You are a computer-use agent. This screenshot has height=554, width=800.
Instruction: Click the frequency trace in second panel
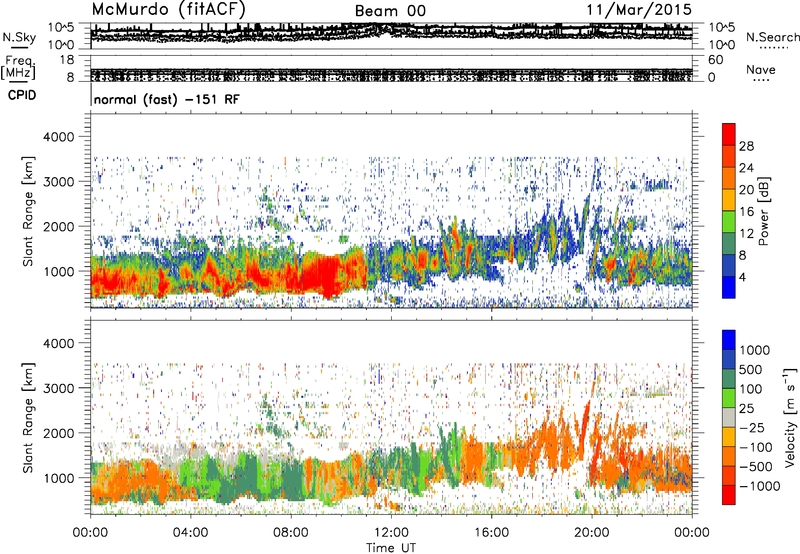391,75
